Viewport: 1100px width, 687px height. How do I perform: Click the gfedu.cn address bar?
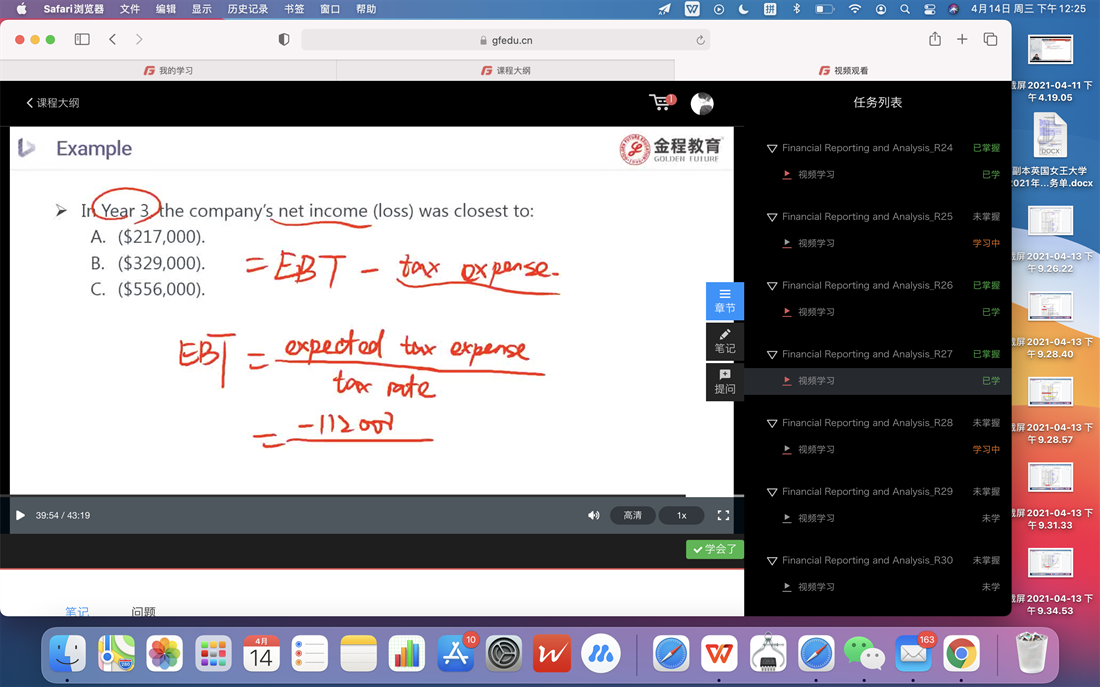[506, 40]
